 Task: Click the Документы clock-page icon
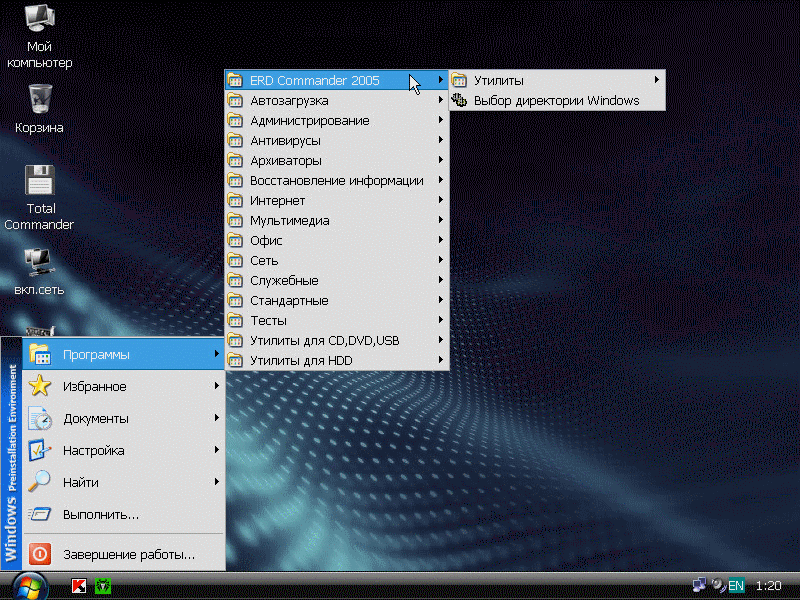(x=40, y=418)
